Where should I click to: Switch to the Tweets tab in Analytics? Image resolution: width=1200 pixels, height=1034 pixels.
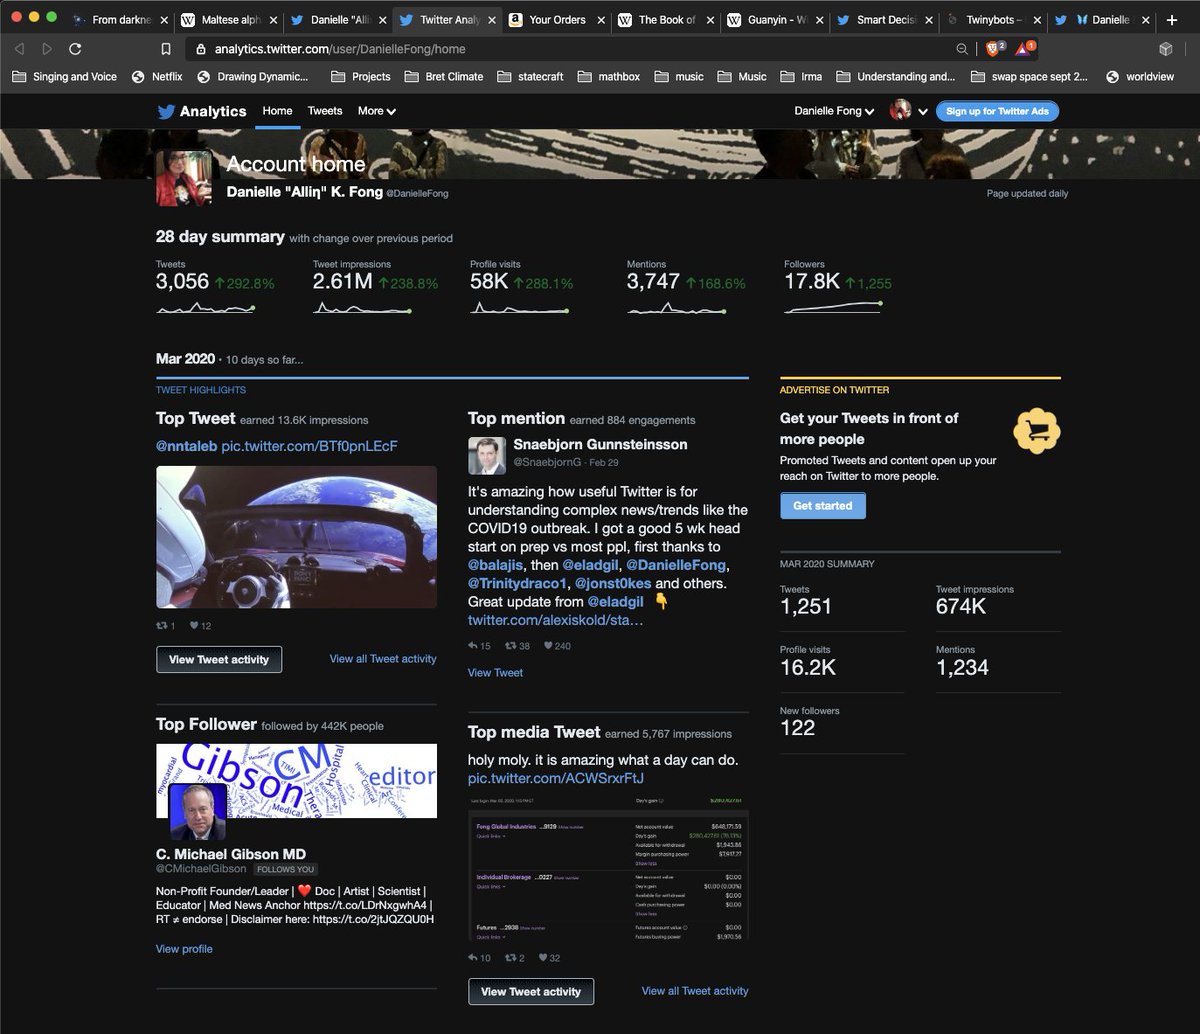(325, 111)
